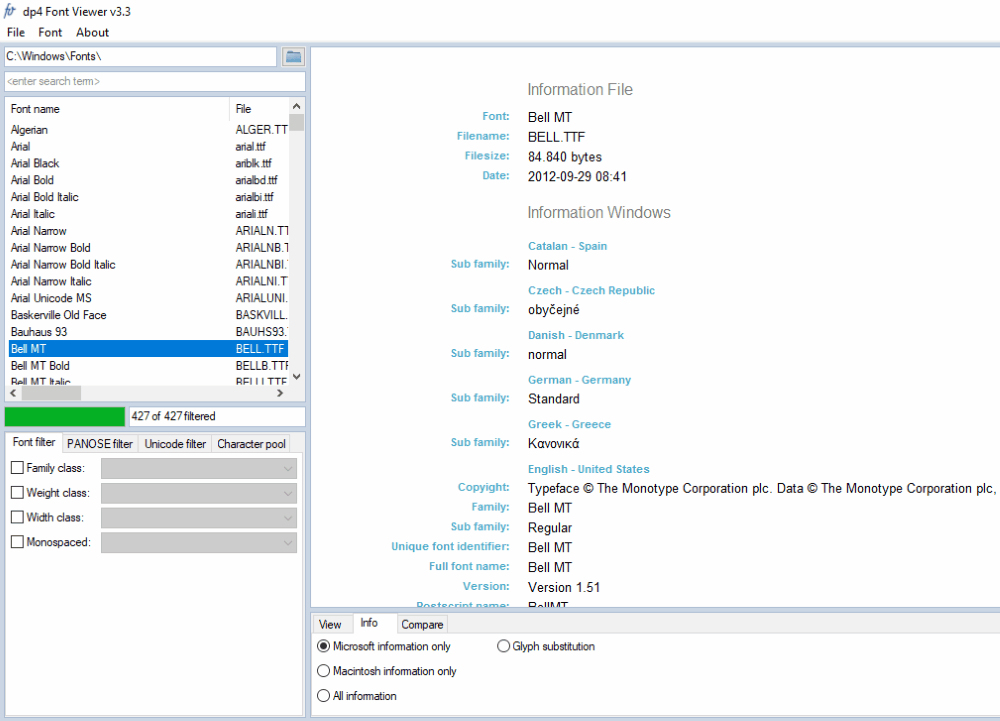Switch to the Character pool tab

[x=251, y=444]
